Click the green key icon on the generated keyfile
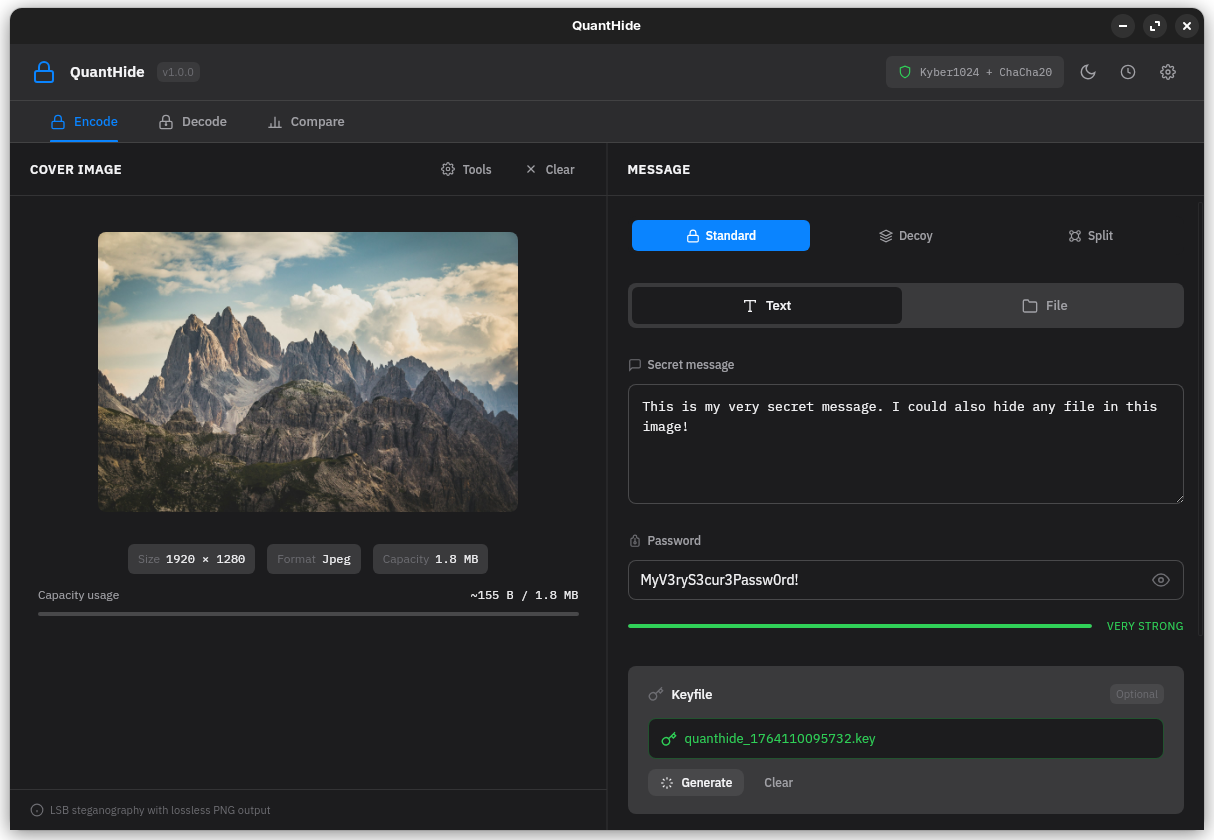Viewport: 1214px width, 840px height. click(668, 738)
